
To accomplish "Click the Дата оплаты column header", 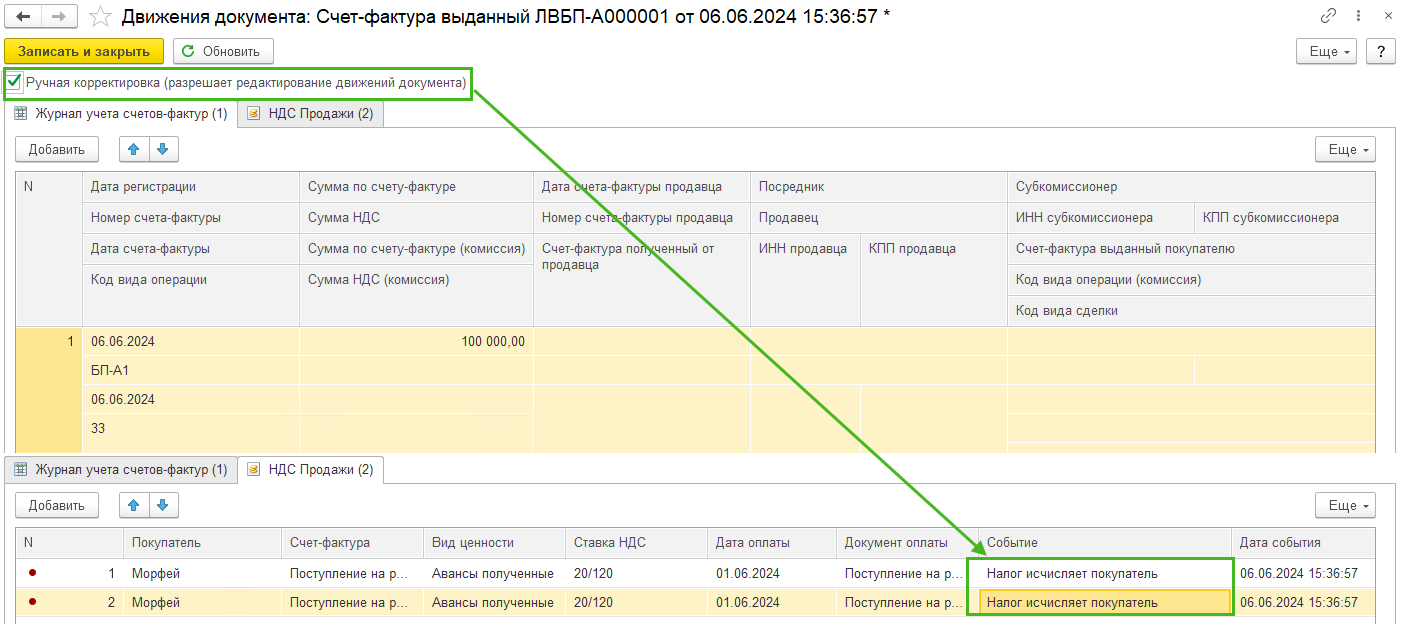I will (772, 542).
